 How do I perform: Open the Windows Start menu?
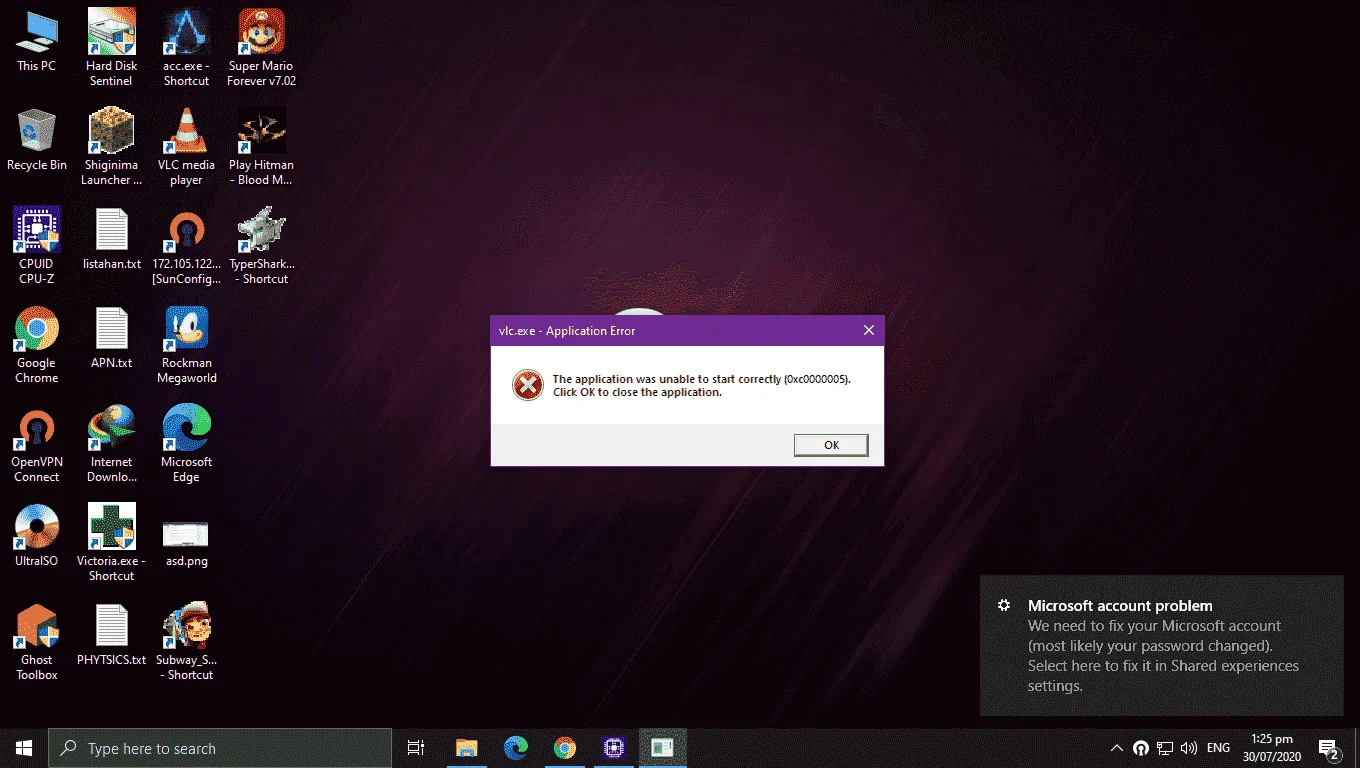(24, 748)
